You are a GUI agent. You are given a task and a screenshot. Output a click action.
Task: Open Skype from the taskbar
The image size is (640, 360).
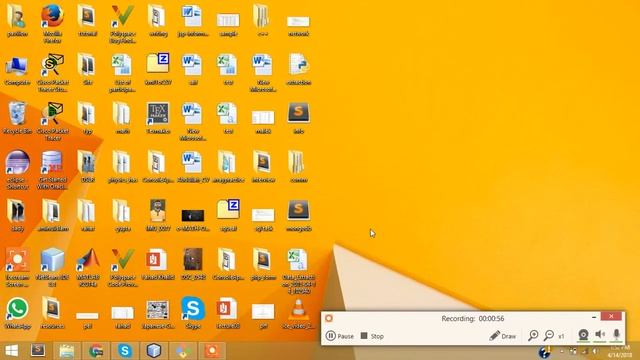[125, 351]
